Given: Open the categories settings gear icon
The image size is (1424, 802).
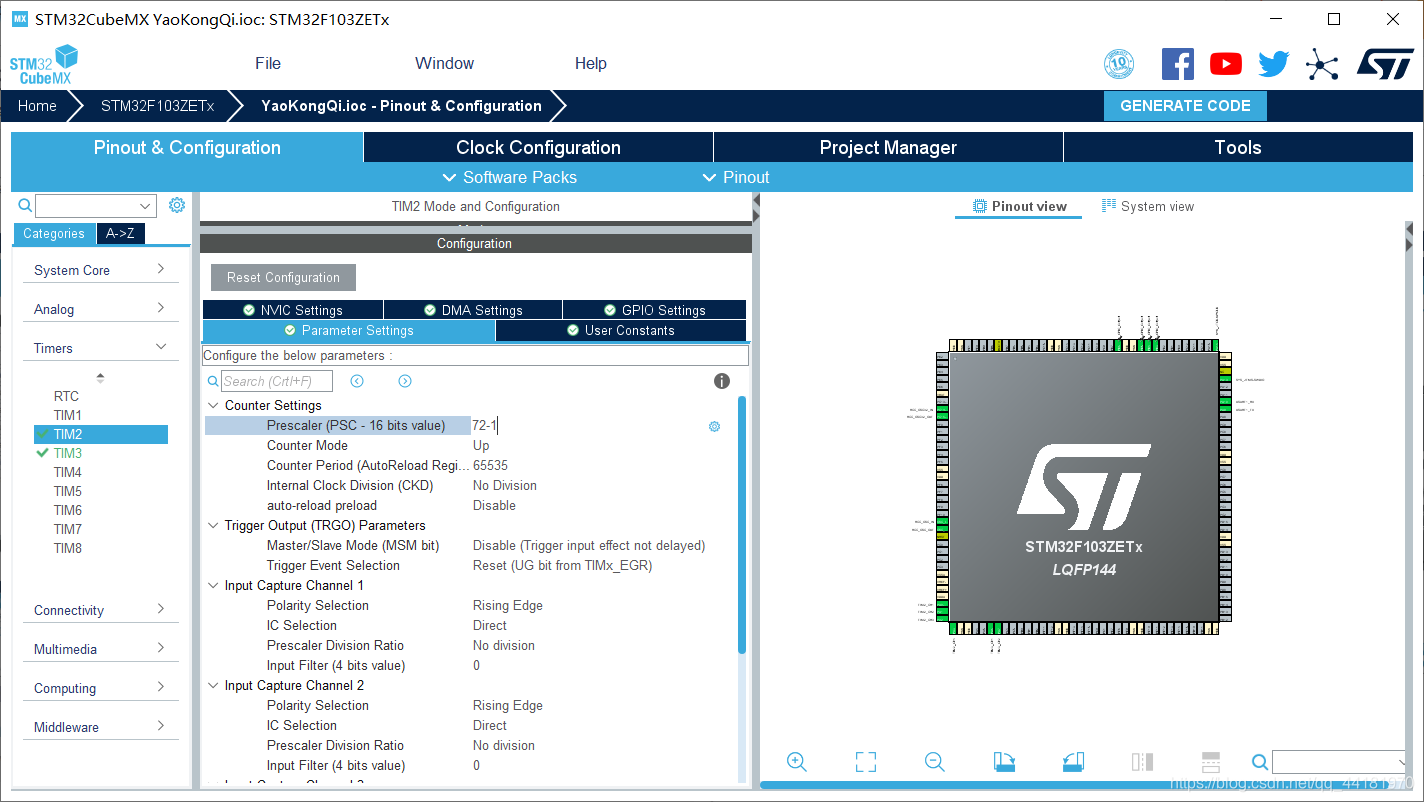Looking at the screenshot, I should click(x=177, y=205).
